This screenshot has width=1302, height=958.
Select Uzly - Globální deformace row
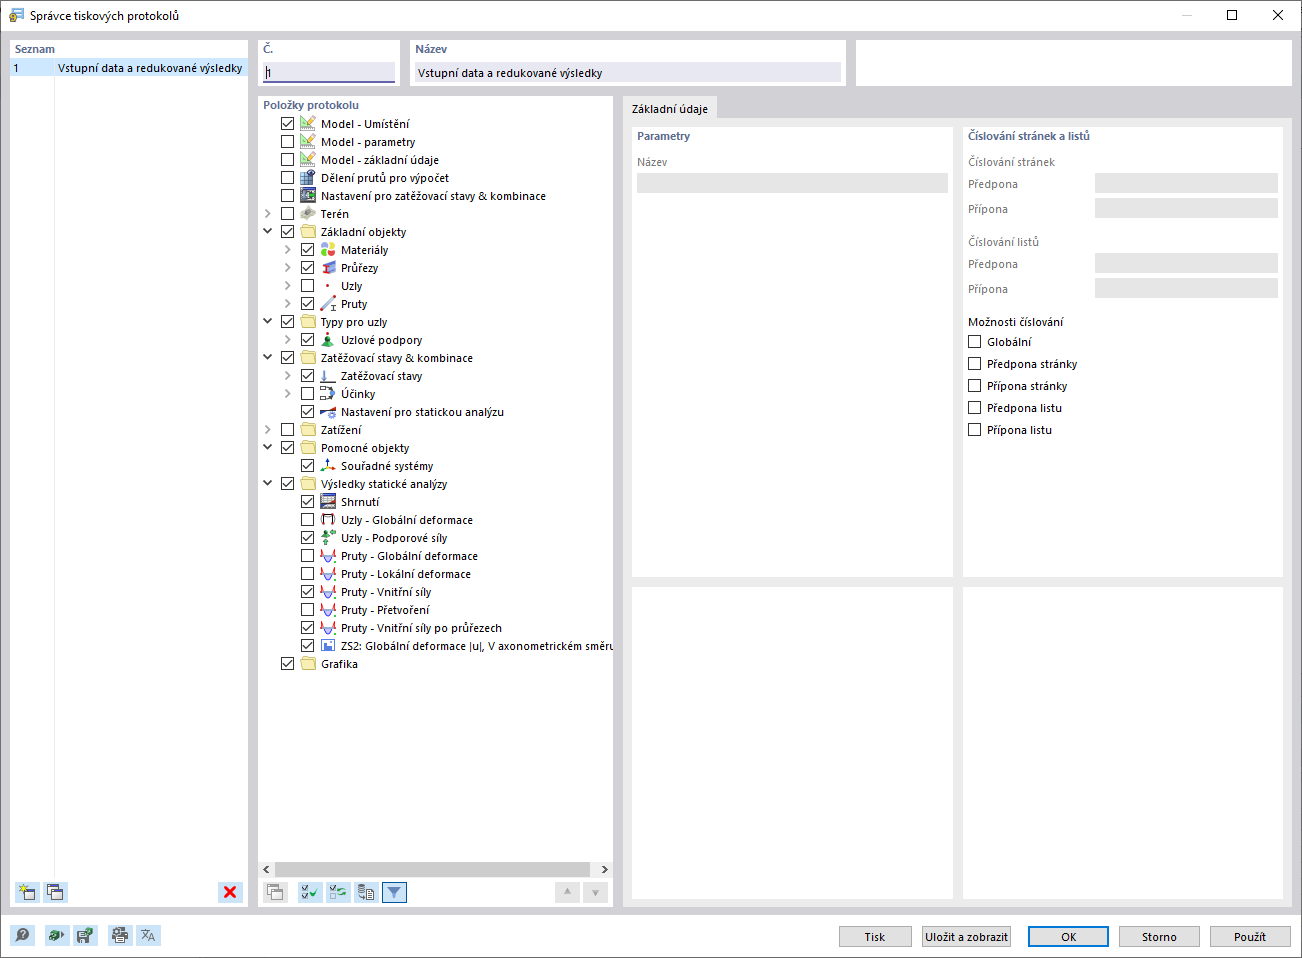point(407,520)
